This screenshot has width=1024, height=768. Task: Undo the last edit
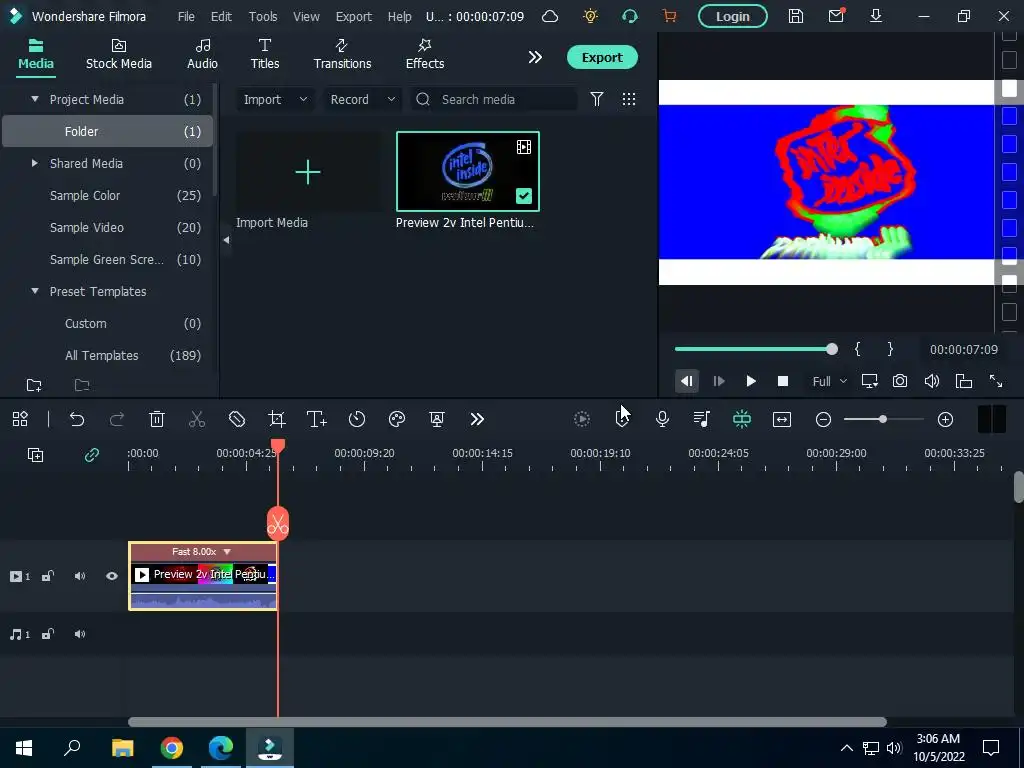(x=77, y=419)
